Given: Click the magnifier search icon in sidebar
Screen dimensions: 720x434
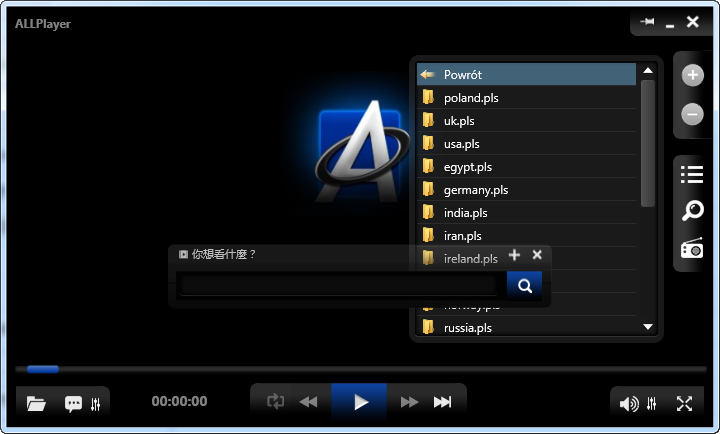Looking at the screenshot, I should (692, 211).
